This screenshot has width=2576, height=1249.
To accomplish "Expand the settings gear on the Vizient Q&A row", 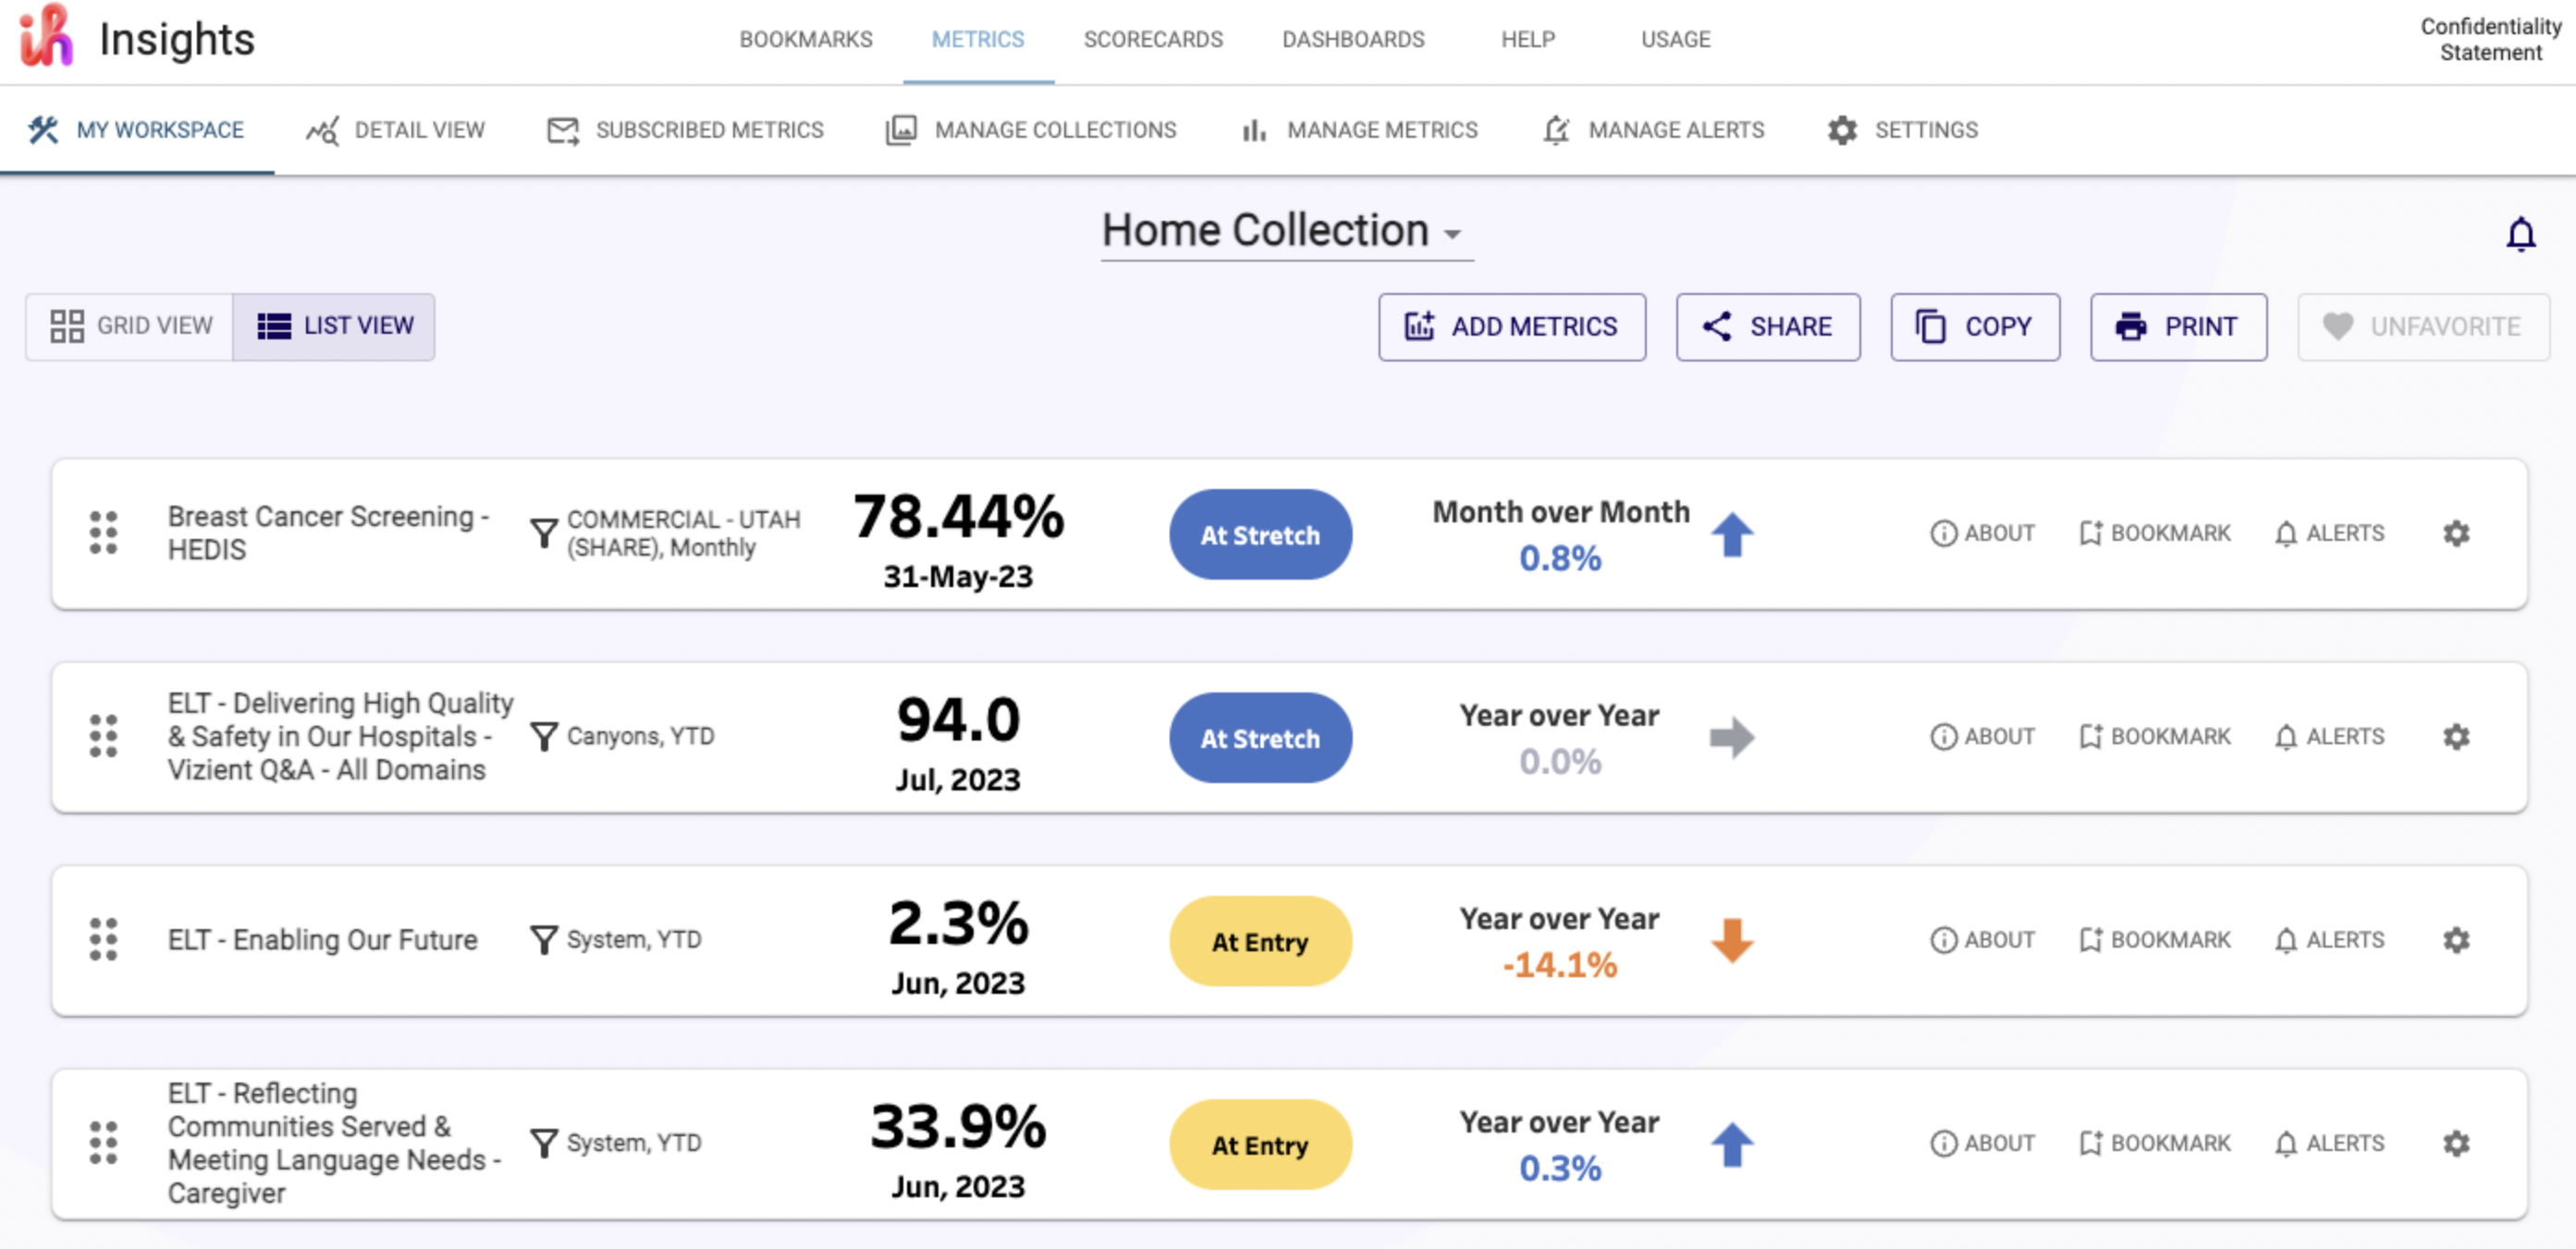I will pos(2455,737).
